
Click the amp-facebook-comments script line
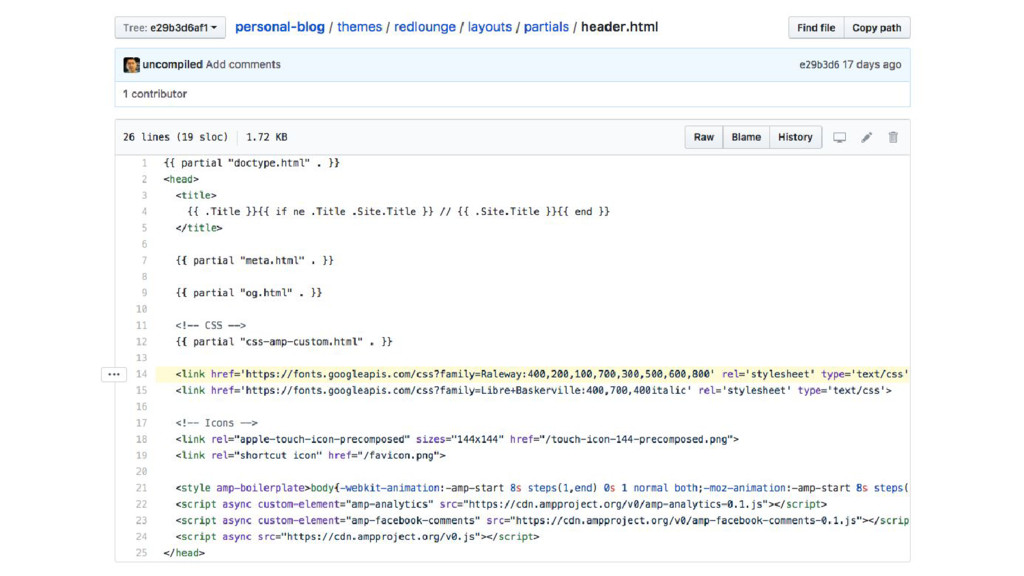[541, 520]
